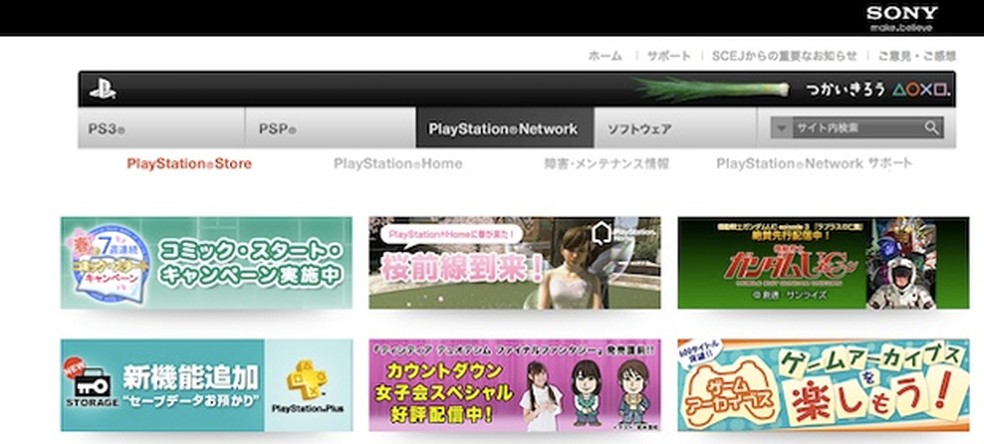Open PlayStation Network サポート submenu
Screen dimensions: 984x444
click(814, 164)
